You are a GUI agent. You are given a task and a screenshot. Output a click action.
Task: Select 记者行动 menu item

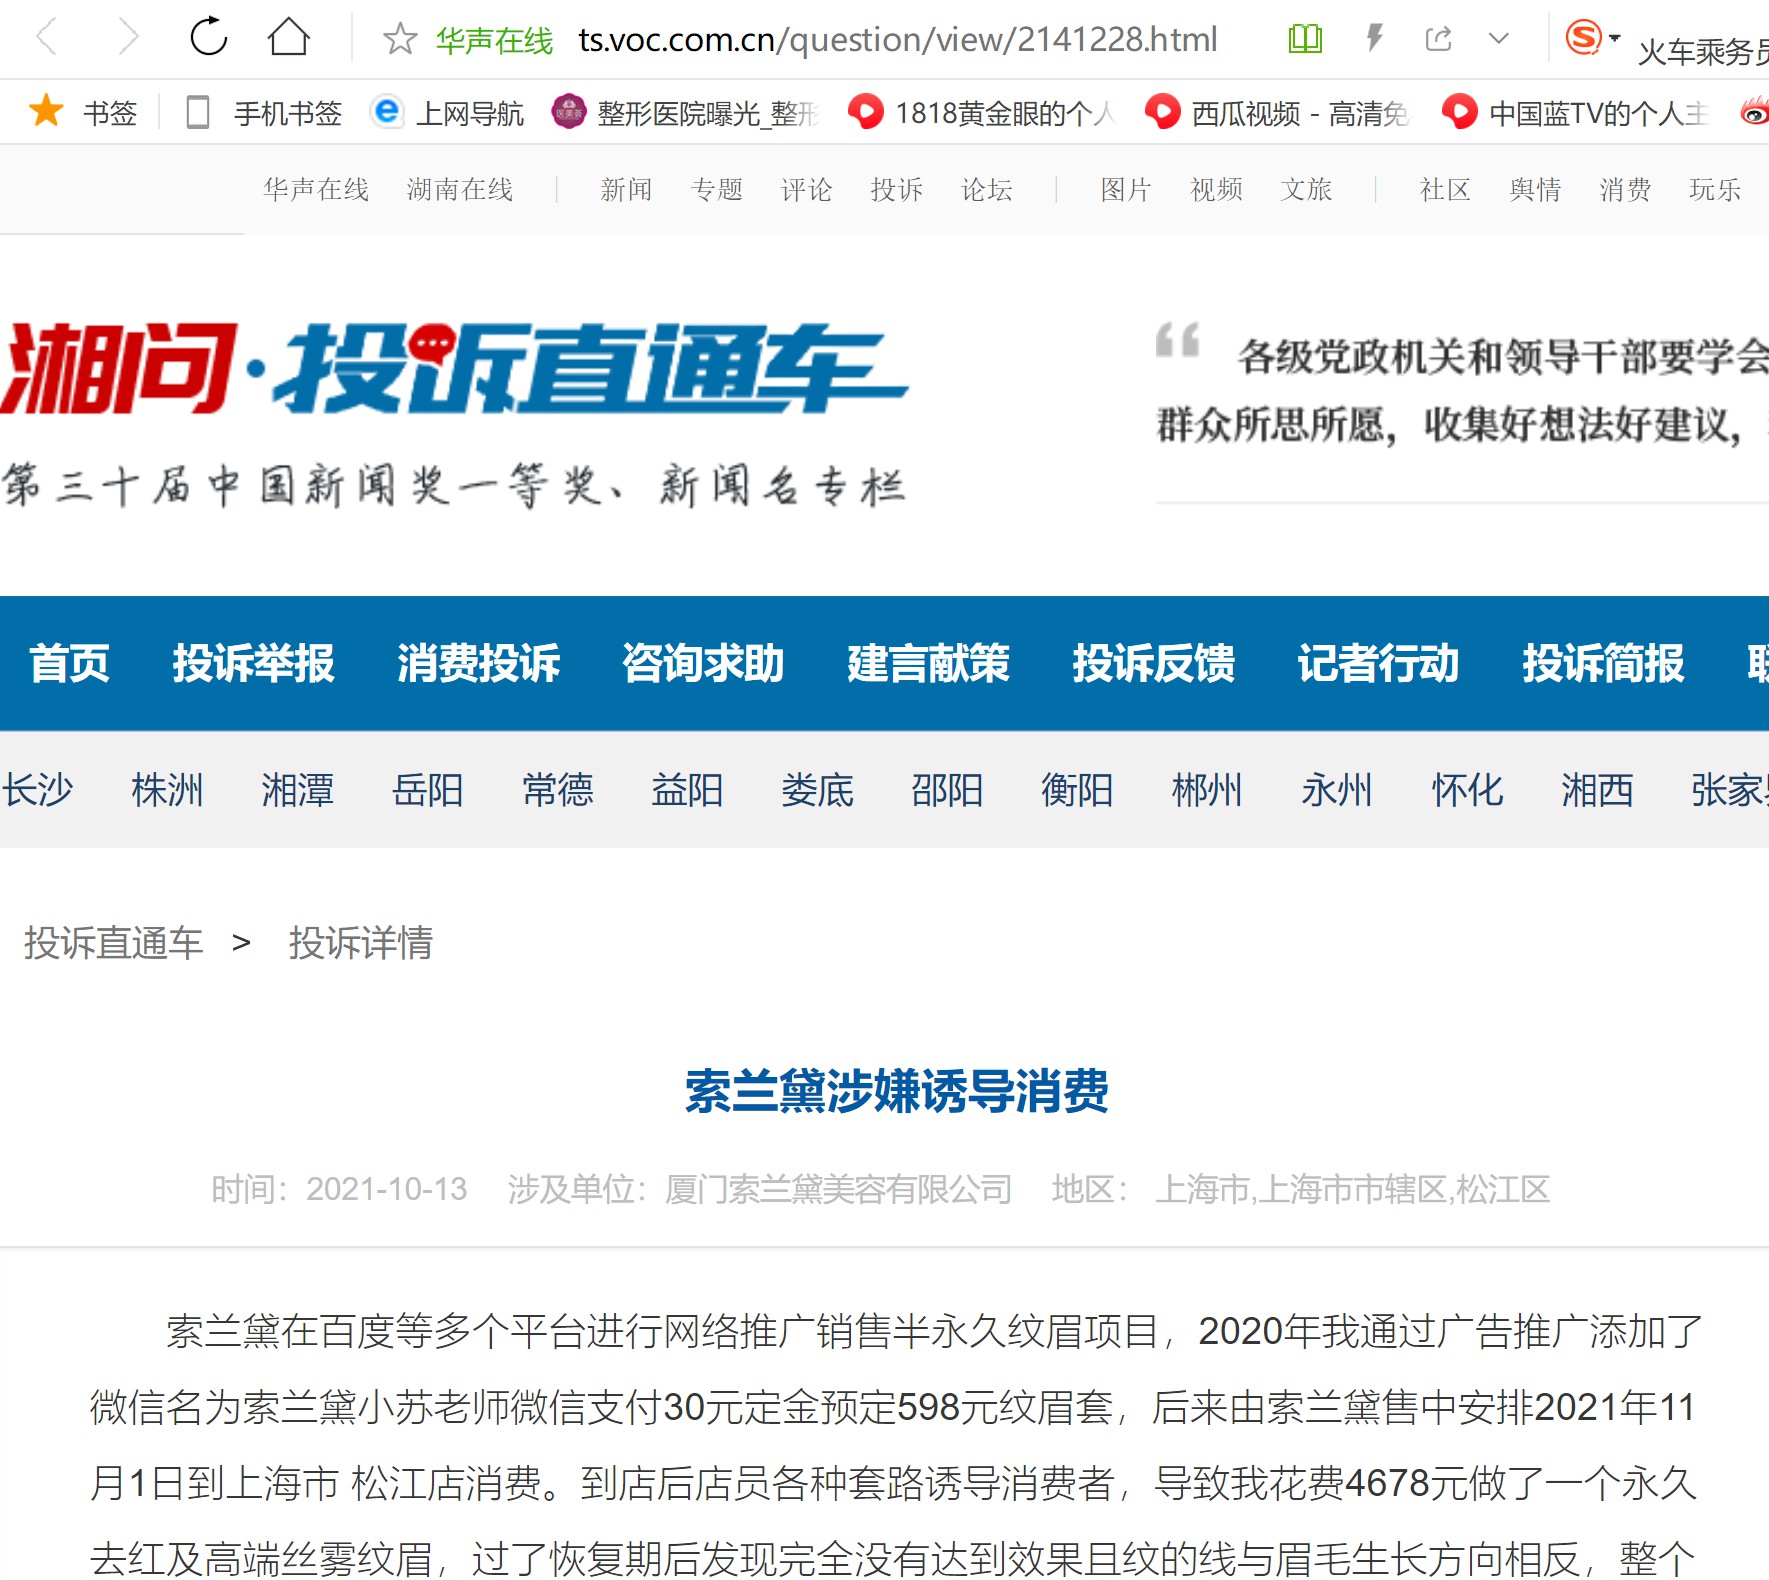click(1378, 663)
